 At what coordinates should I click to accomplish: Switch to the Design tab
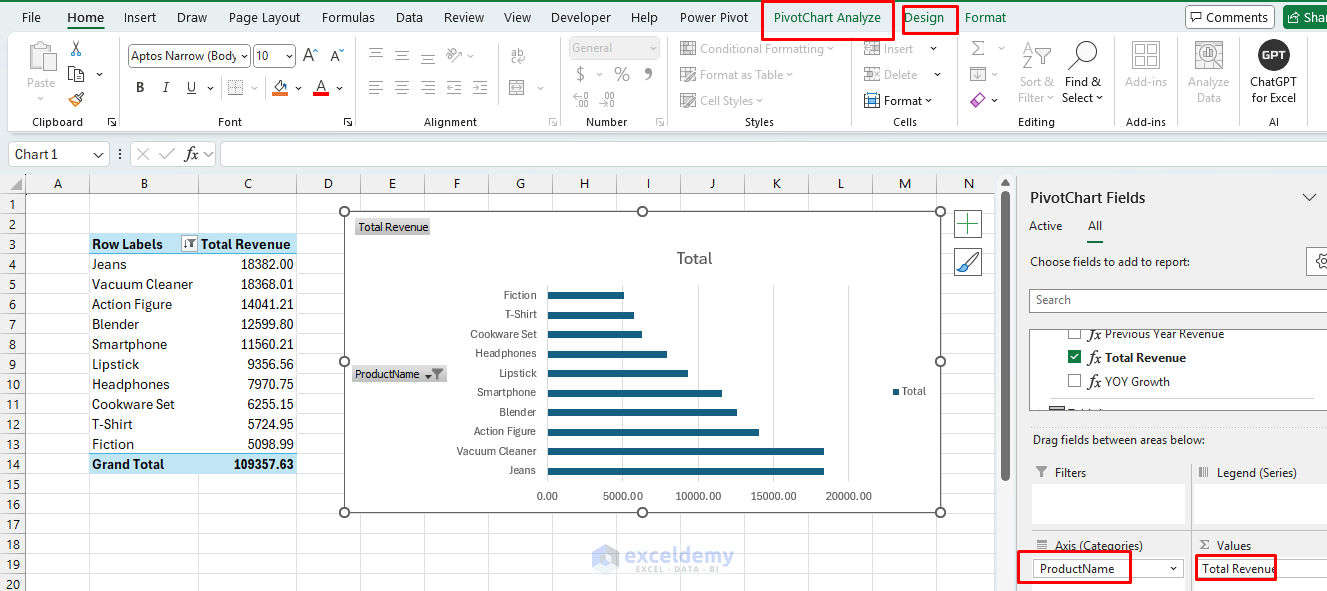[924, 17]
